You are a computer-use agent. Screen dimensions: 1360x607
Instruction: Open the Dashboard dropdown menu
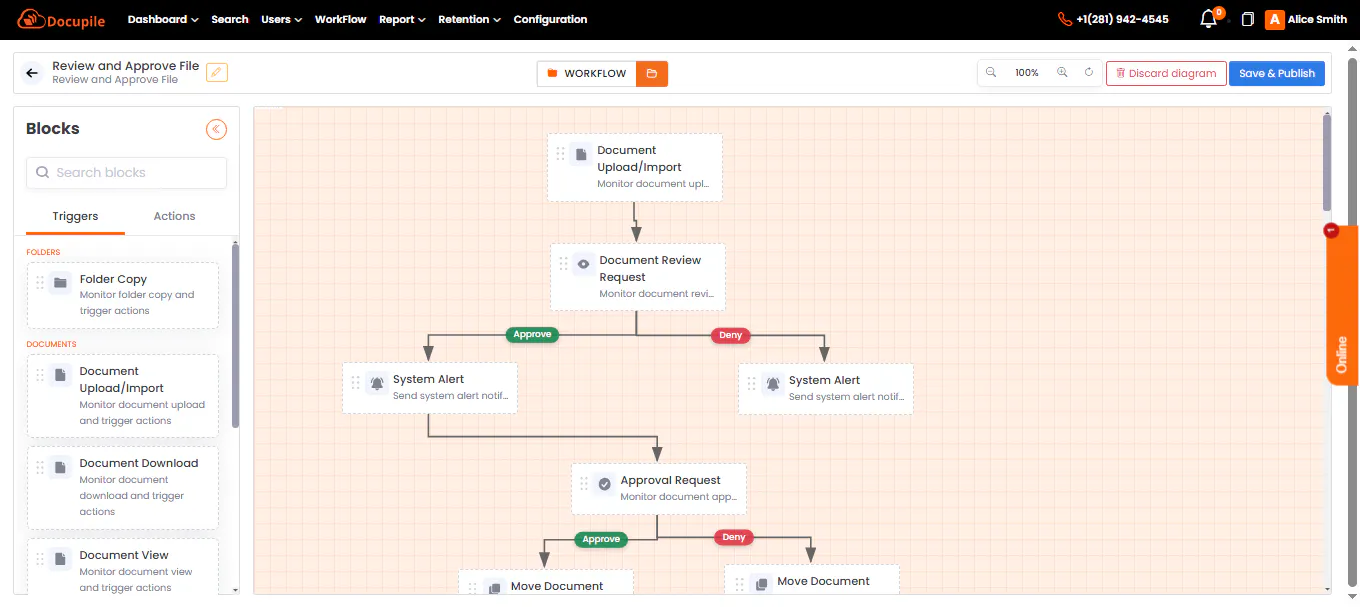click(163, 19)
